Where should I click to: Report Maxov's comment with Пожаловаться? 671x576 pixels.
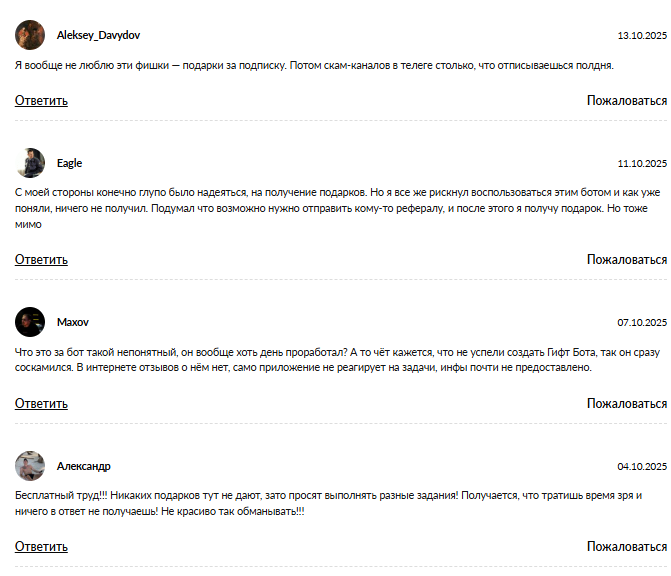click(x=626, y=403)
